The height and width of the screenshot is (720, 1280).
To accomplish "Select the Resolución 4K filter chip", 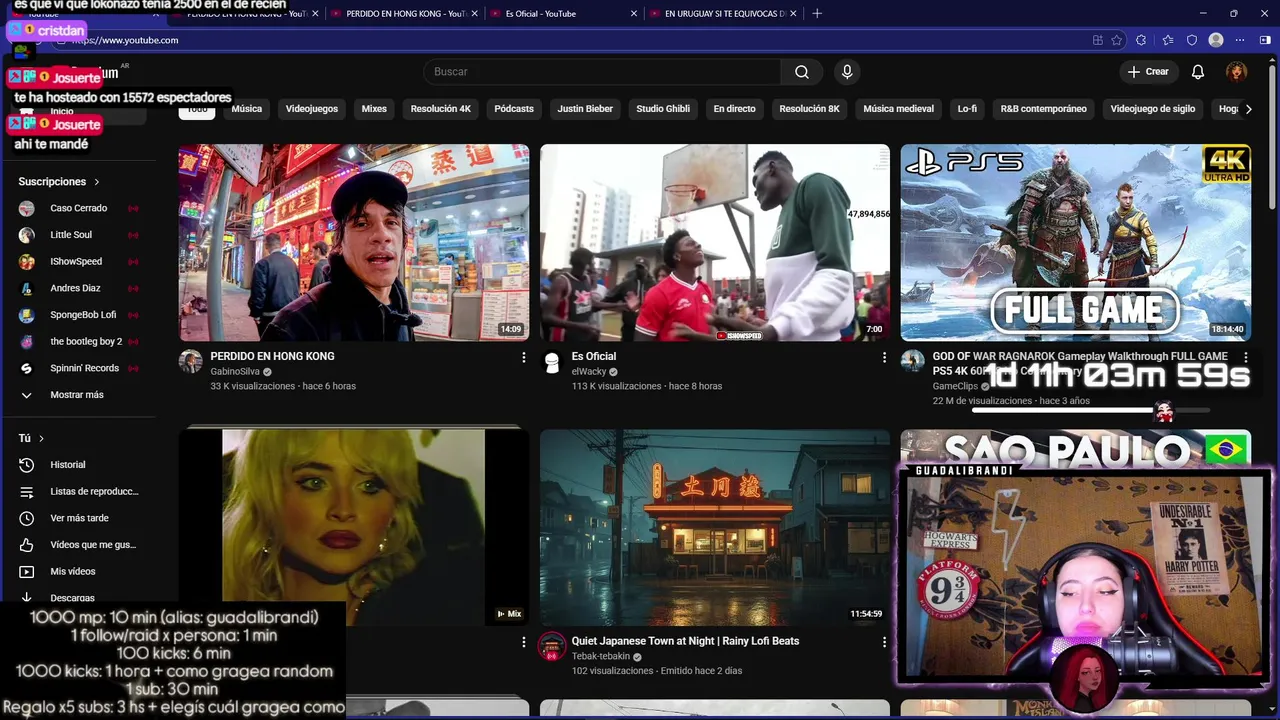I will (441, 109).
